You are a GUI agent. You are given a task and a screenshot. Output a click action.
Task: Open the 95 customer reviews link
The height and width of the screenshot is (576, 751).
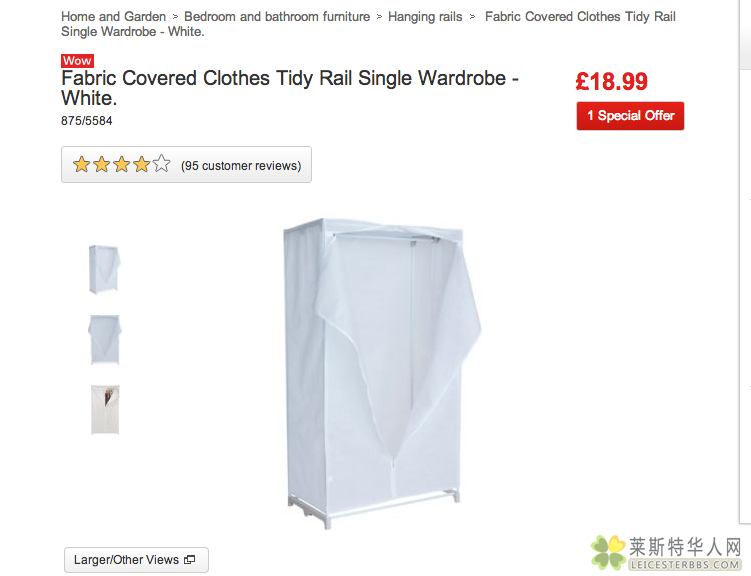241,166
